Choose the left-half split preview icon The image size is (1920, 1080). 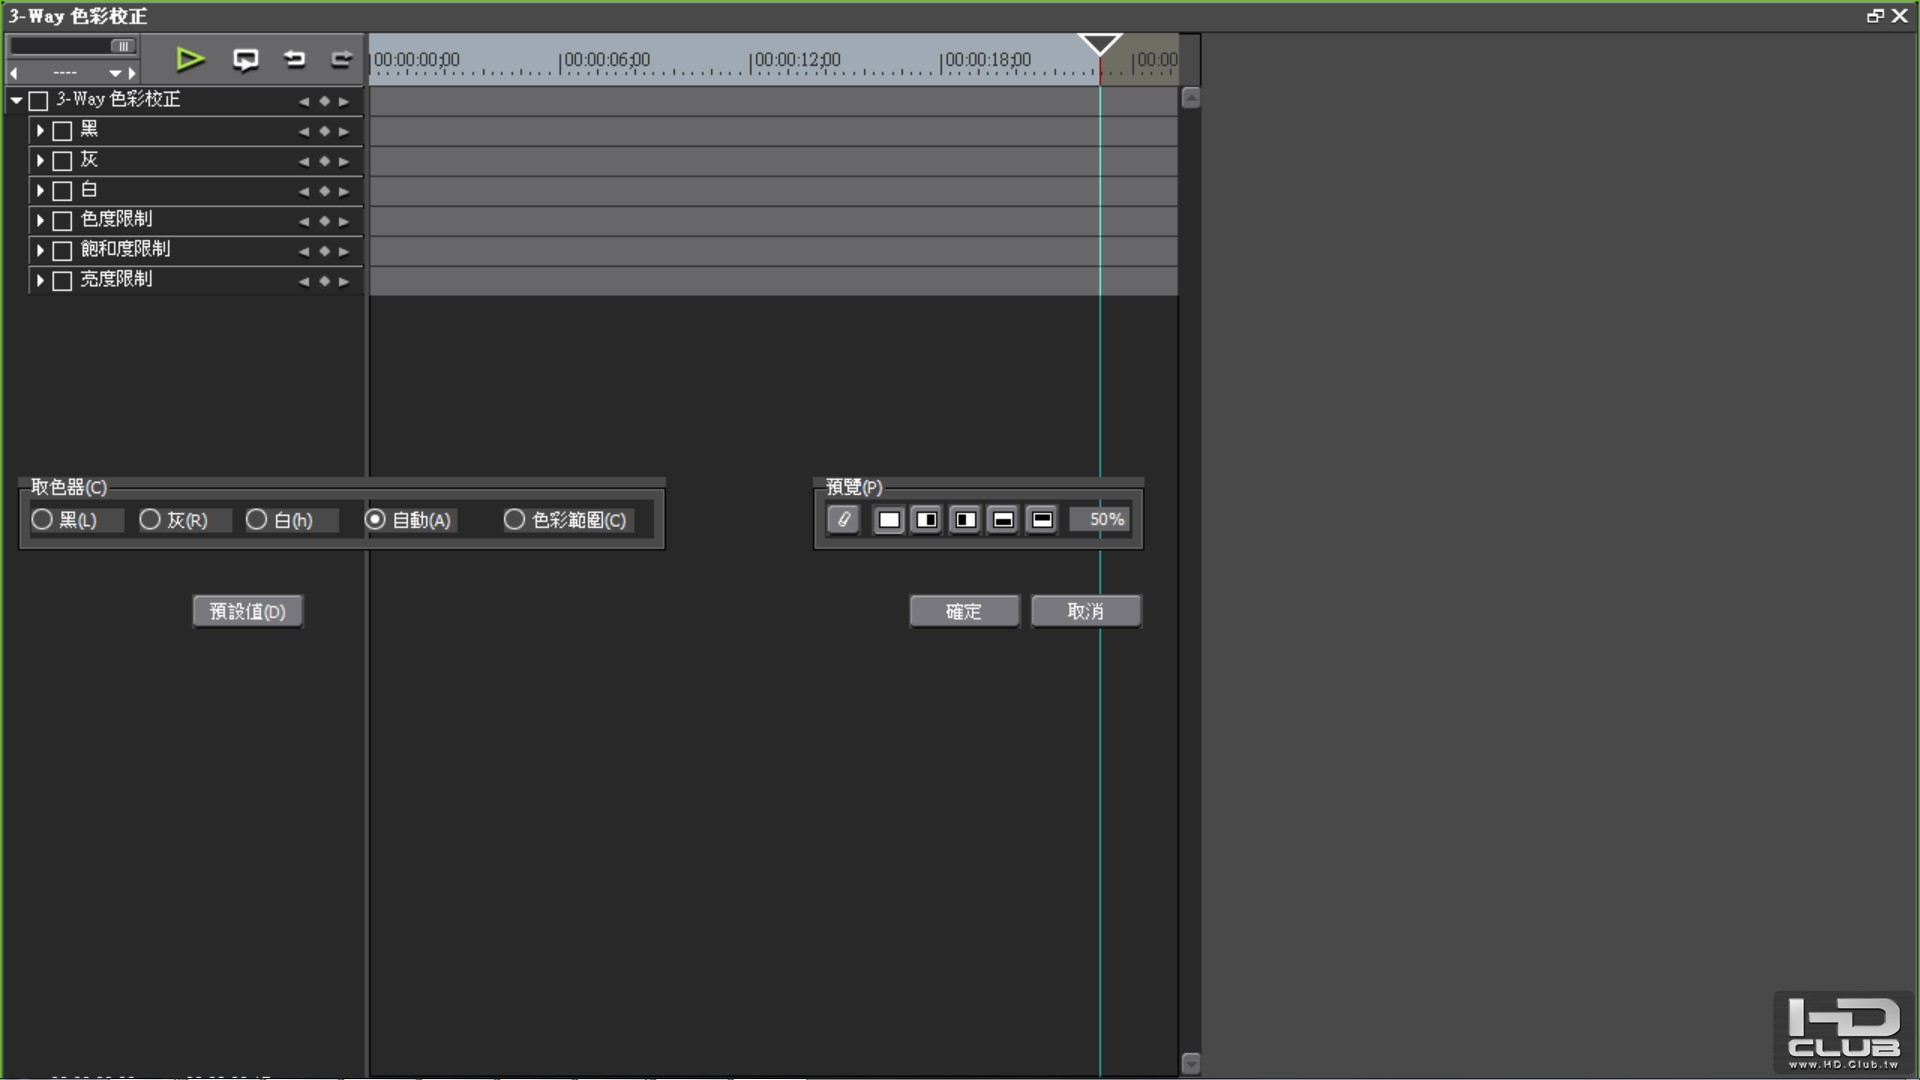(927, 520)
